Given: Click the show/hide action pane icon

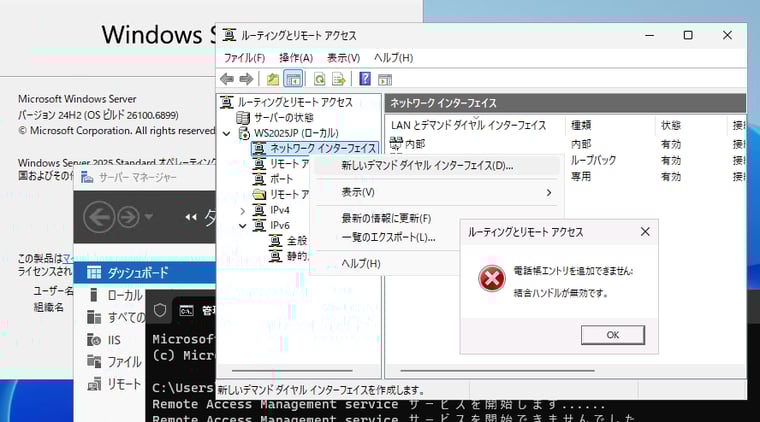Looking at the screenshot, I should click(x=385, y=79).
